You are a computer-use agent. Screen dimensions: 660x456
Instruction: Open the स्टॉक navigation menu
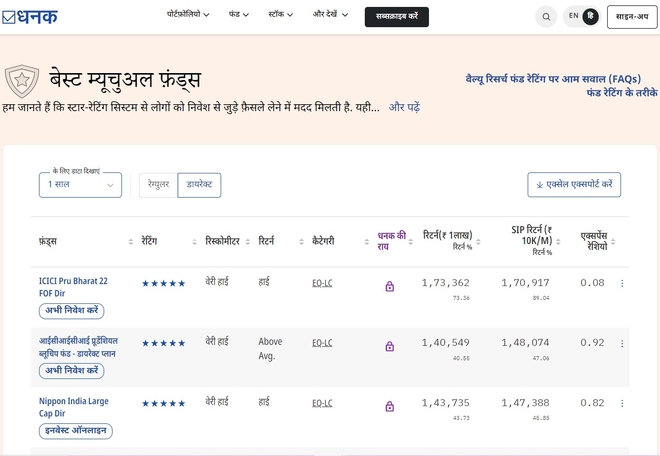click(x=284, y=16)
